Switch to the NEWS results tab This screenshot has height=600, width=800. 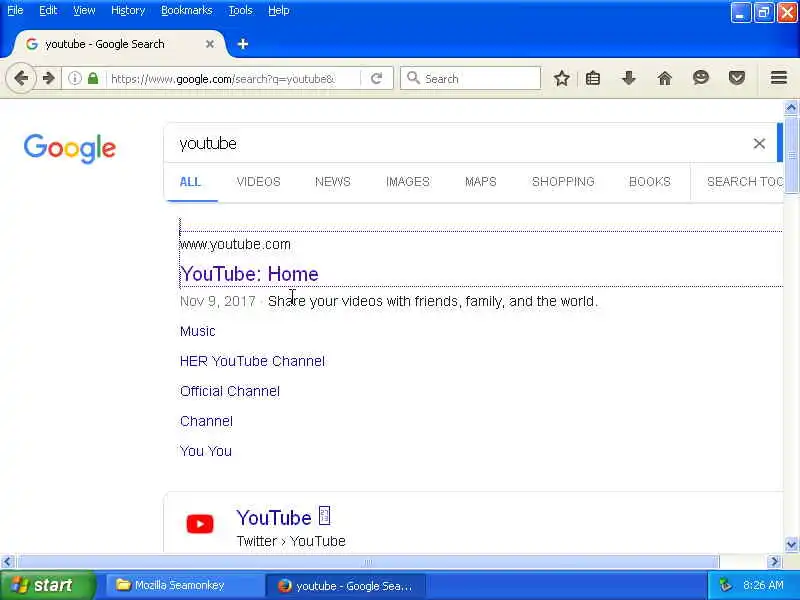click(333, 182)
